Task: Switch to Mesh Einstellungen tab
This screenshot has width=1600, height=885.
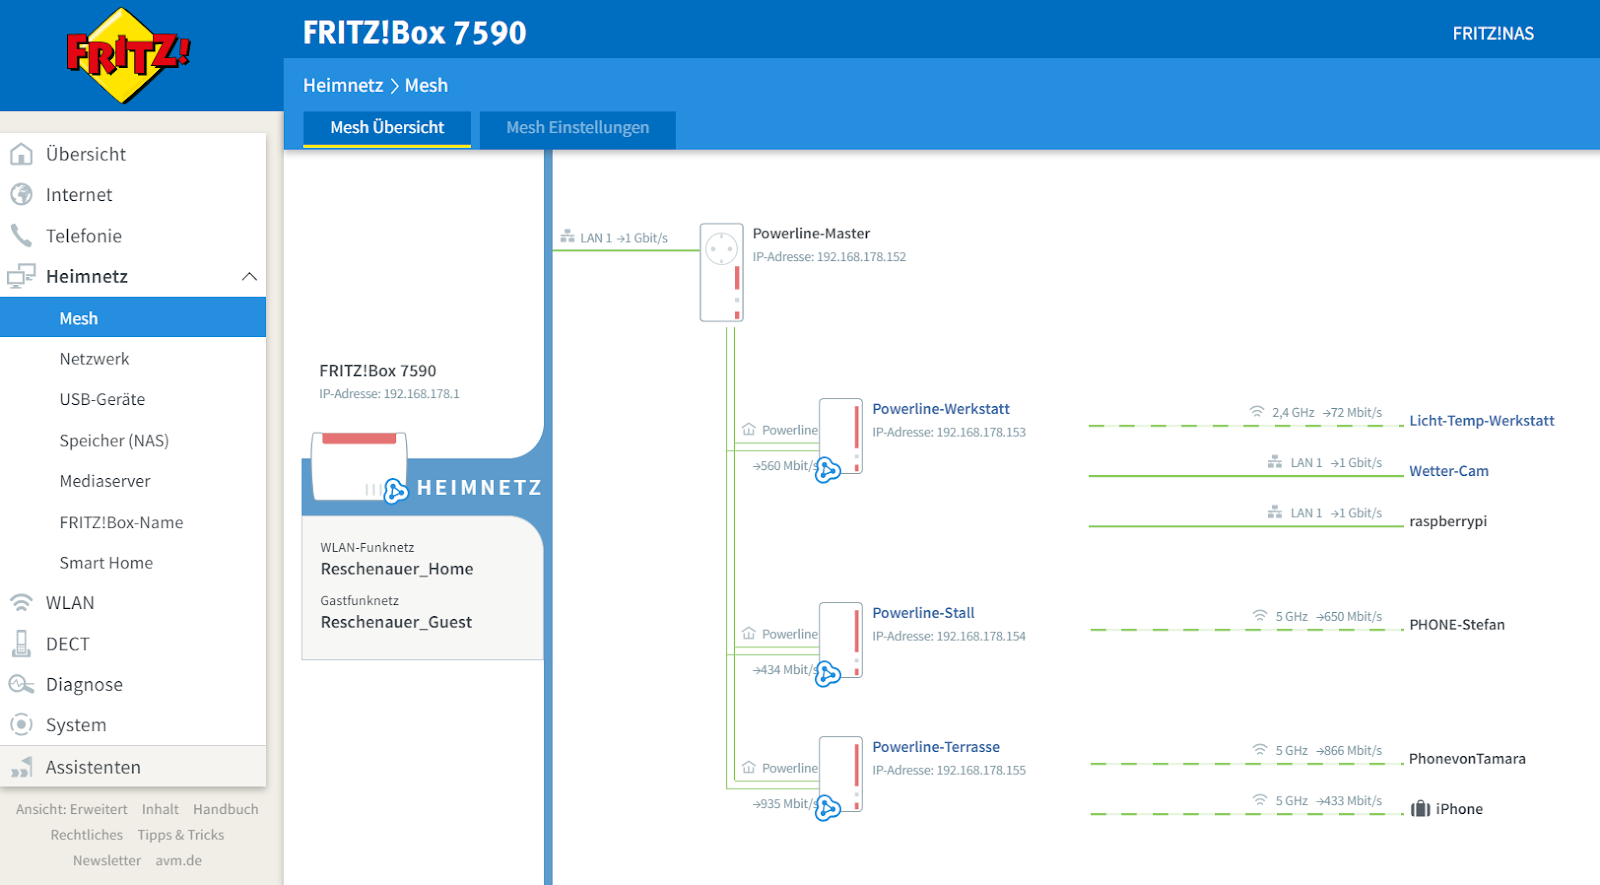Action: pyautogui.click(x=577, y=128)
